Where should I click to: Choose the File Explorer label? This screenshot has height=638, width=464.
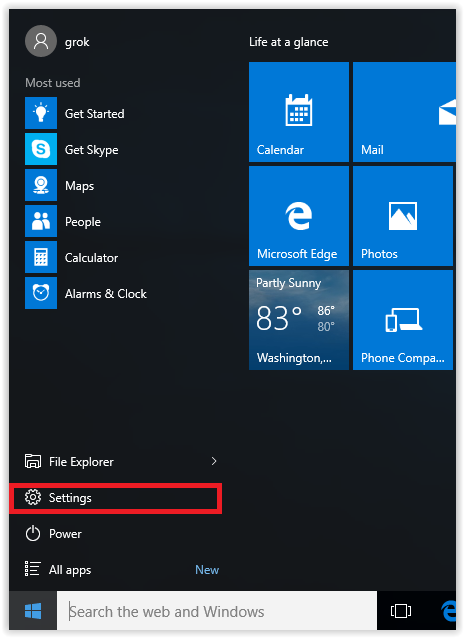click(x=81, y=462)
